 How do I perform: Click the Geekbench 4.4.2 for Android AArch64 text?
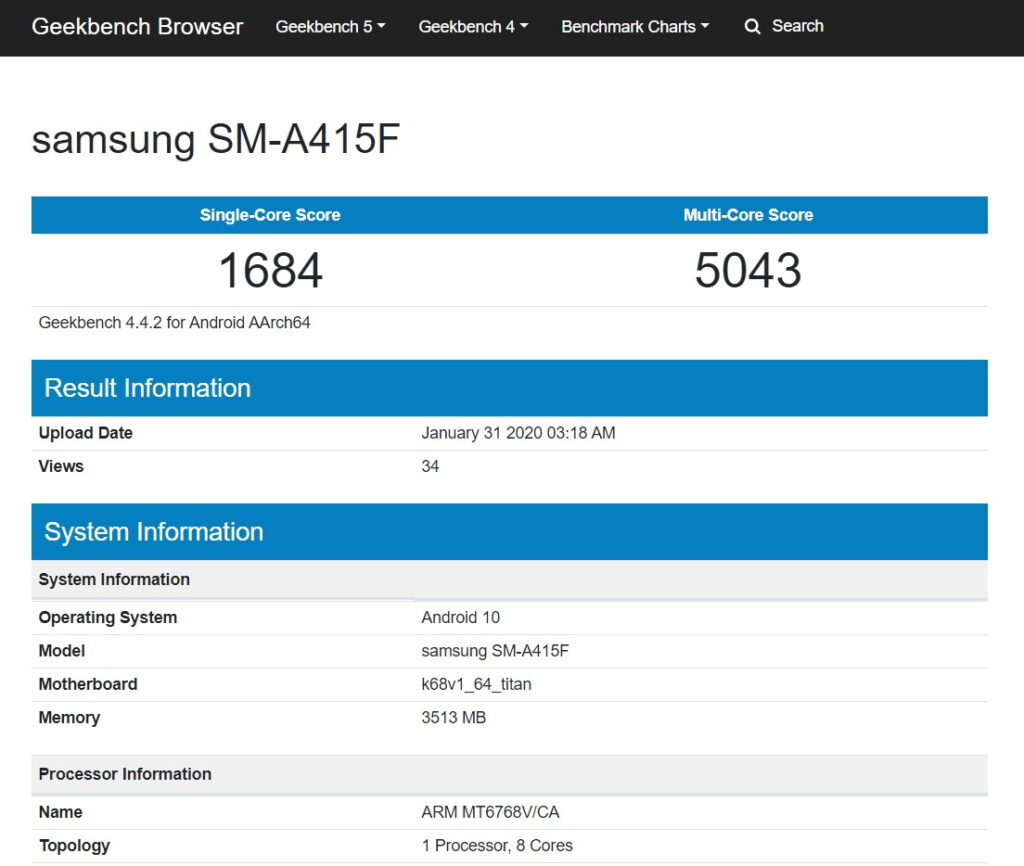[174, 323]
